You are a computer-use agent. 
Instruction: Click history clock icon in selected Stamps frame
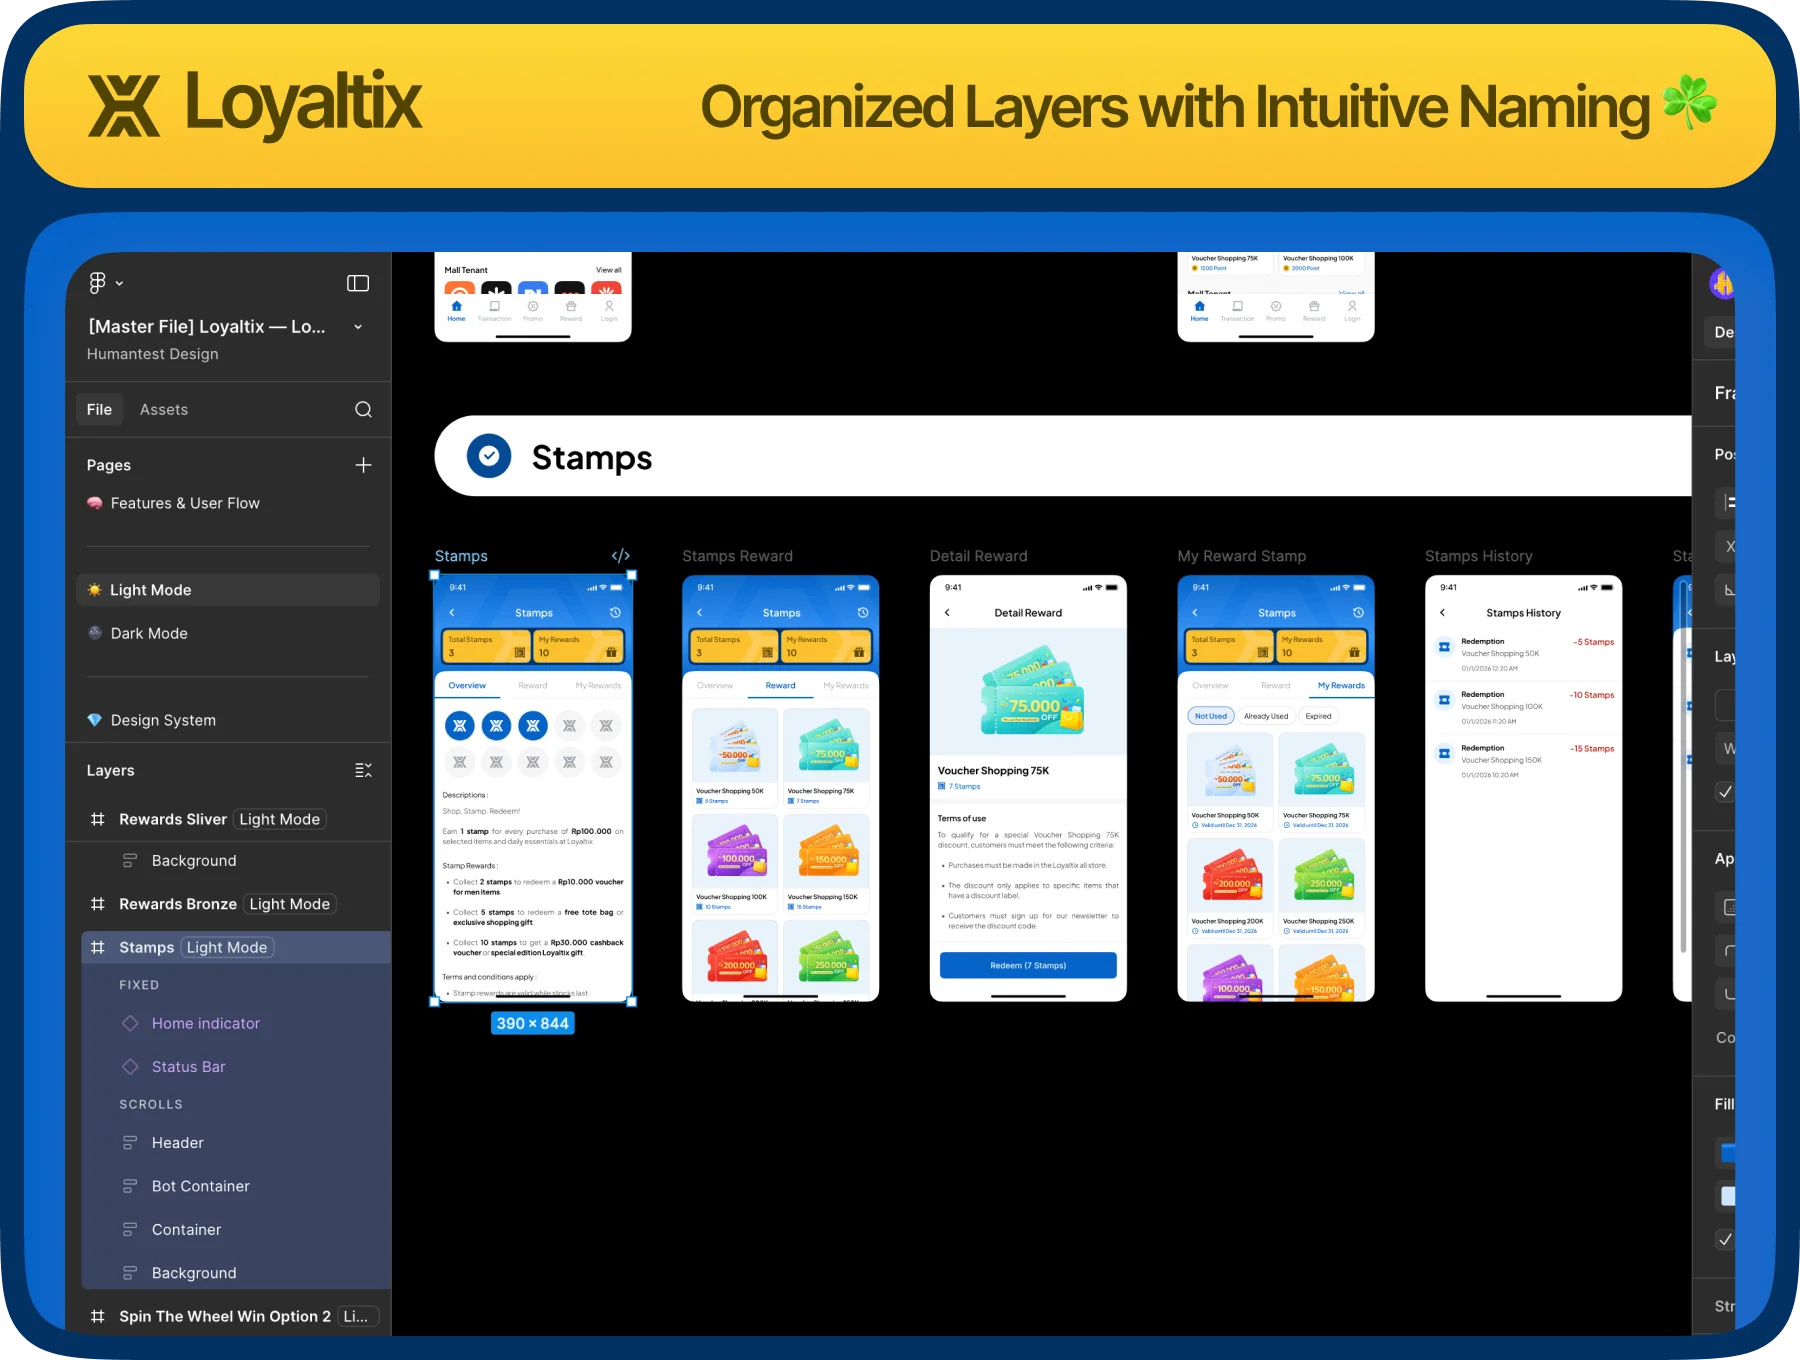[x=615, y=612]
